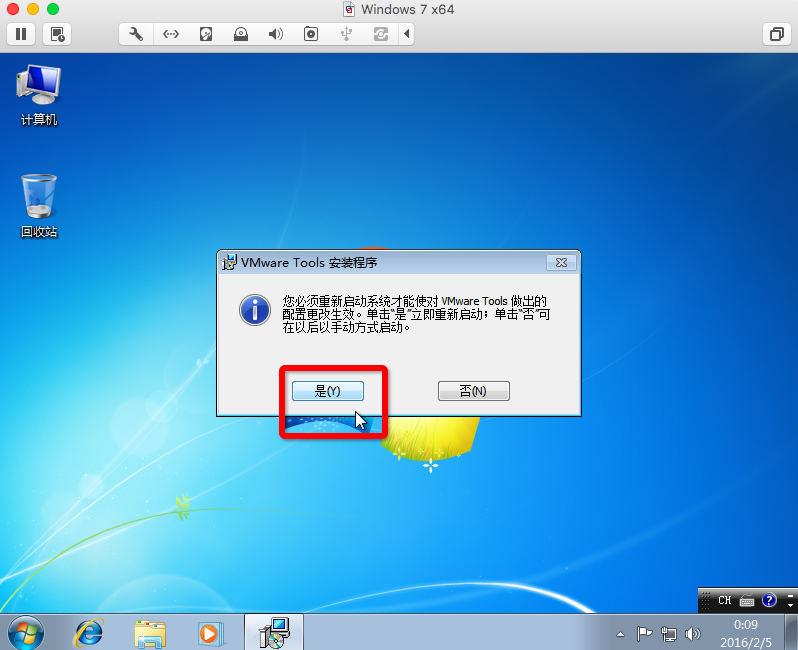Open Action Center flag icon

(644, 634)
